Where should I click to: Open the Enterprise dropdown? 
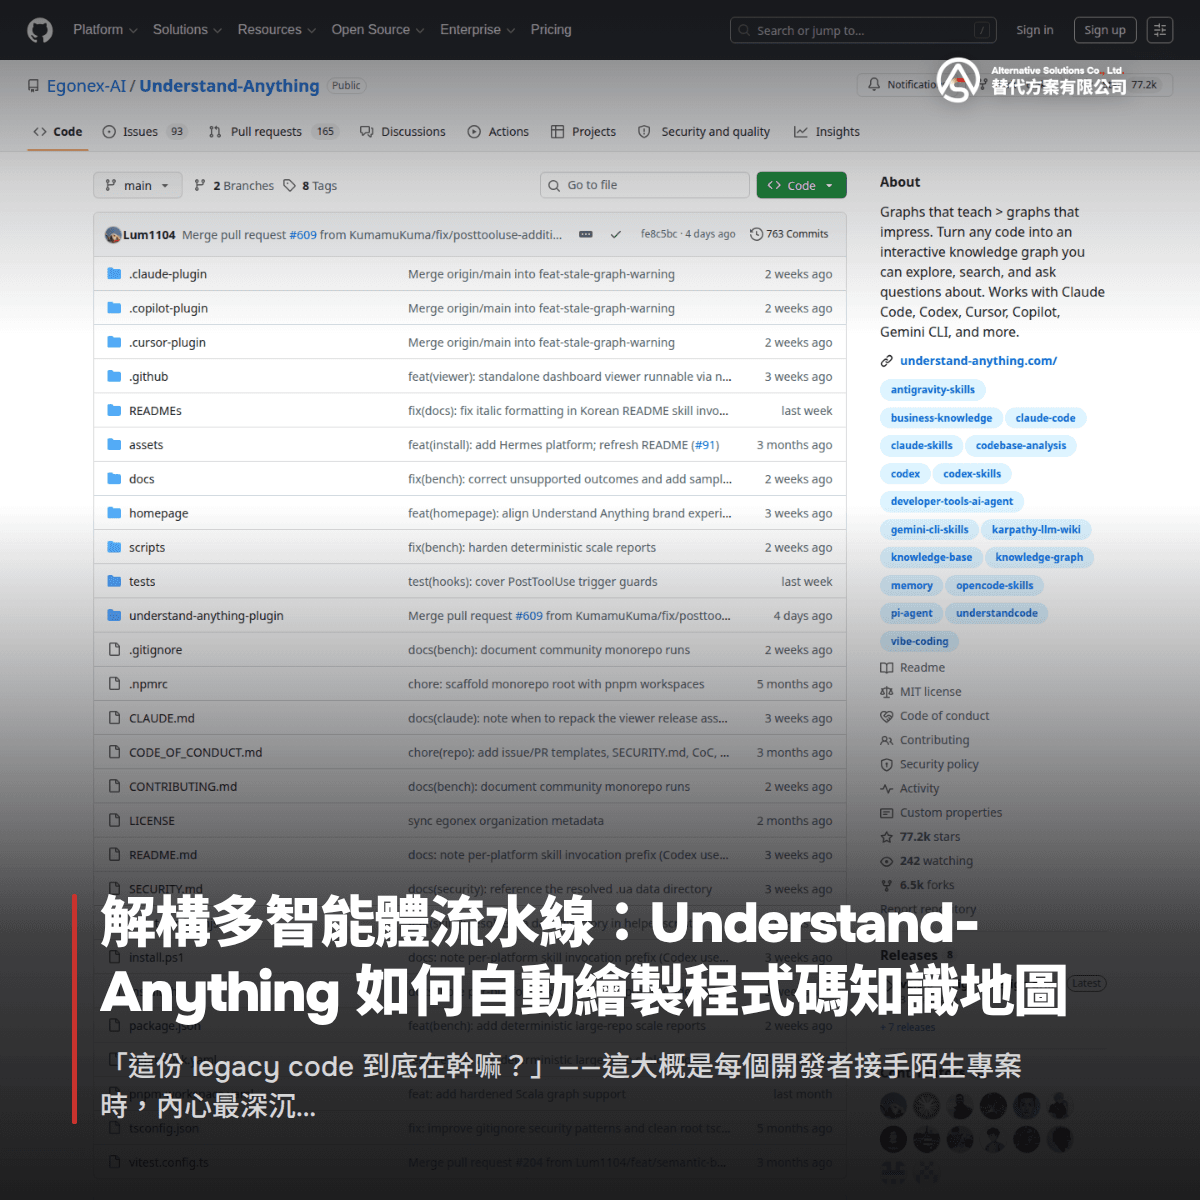point(477,30)
